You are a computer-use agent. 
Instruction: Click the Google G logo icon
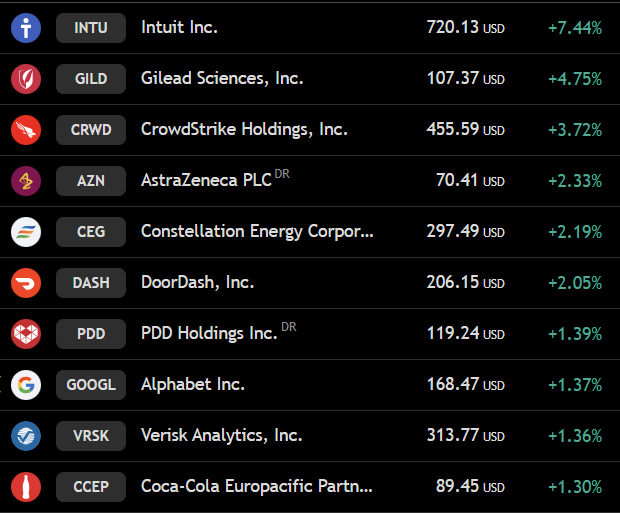point(26,385)
